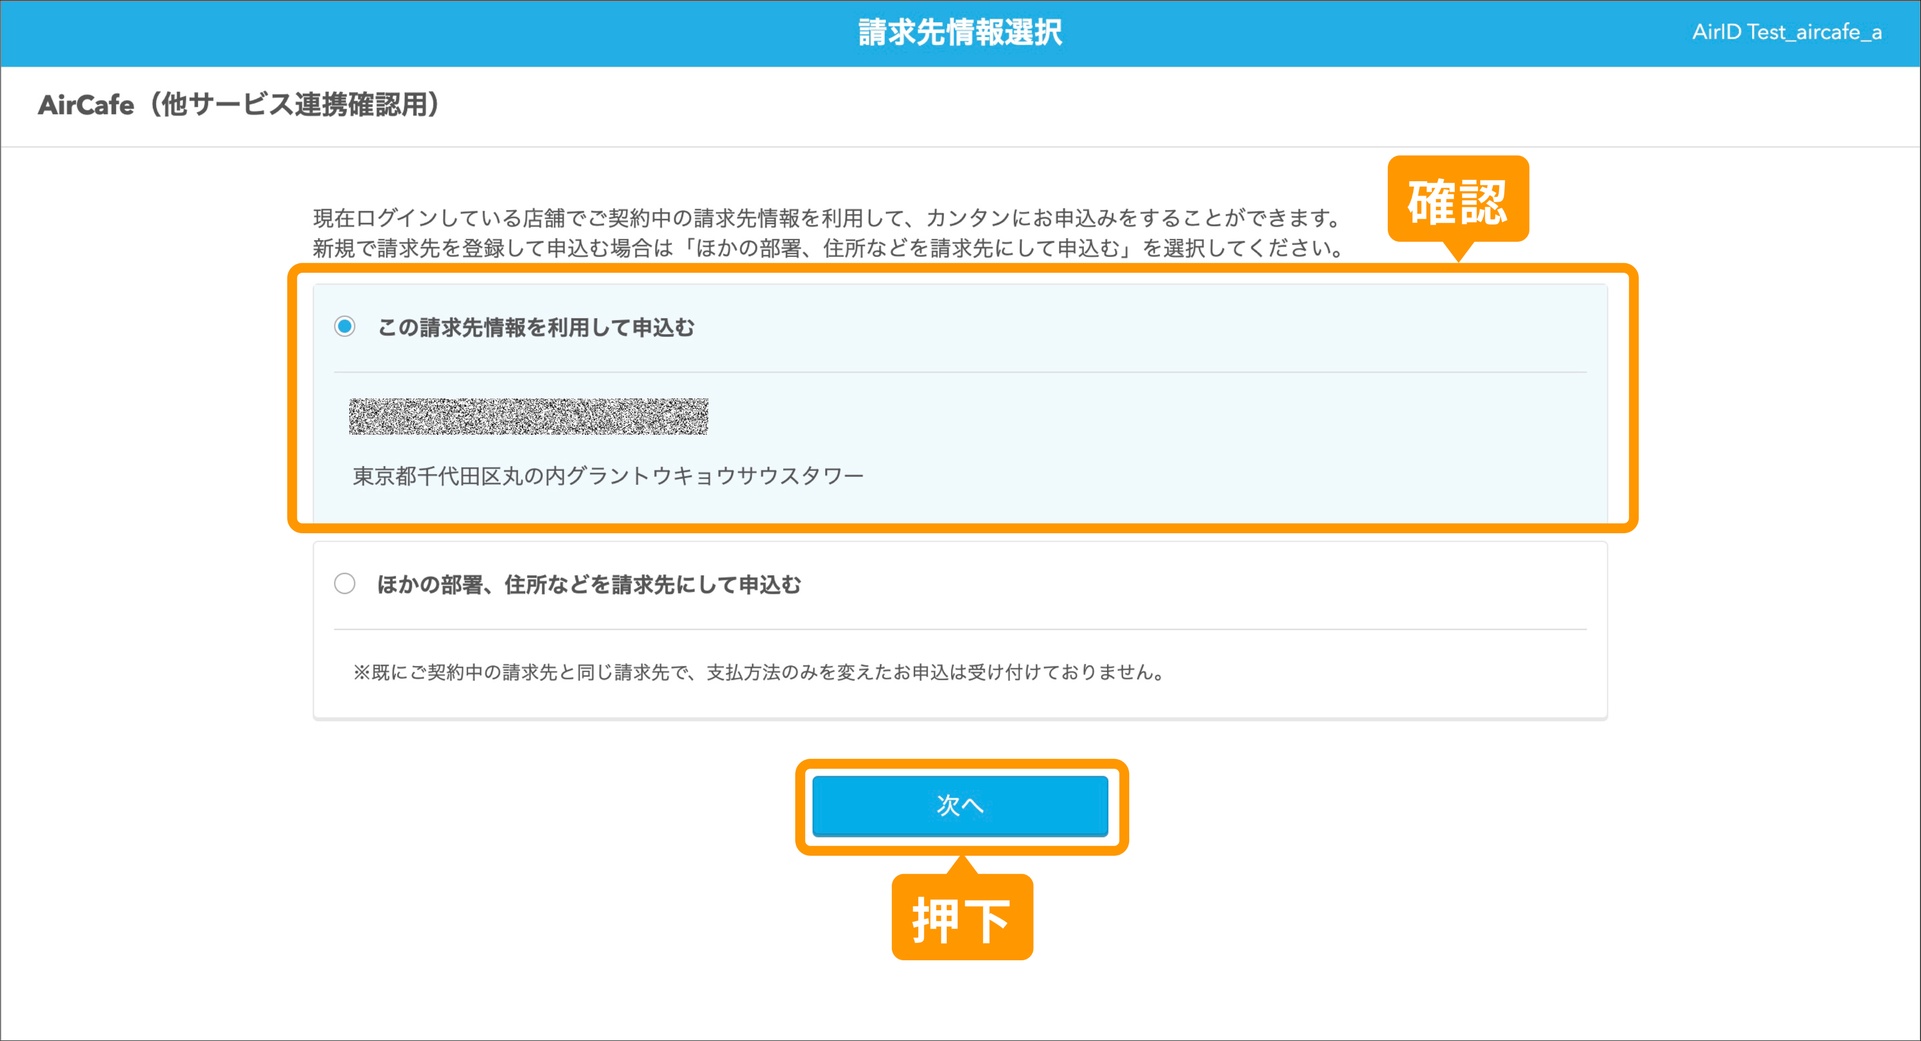The width and height of the screenshot is (1921, 1041).
Task: Click the blurred billing name image
Action: (x=528, y=416)
